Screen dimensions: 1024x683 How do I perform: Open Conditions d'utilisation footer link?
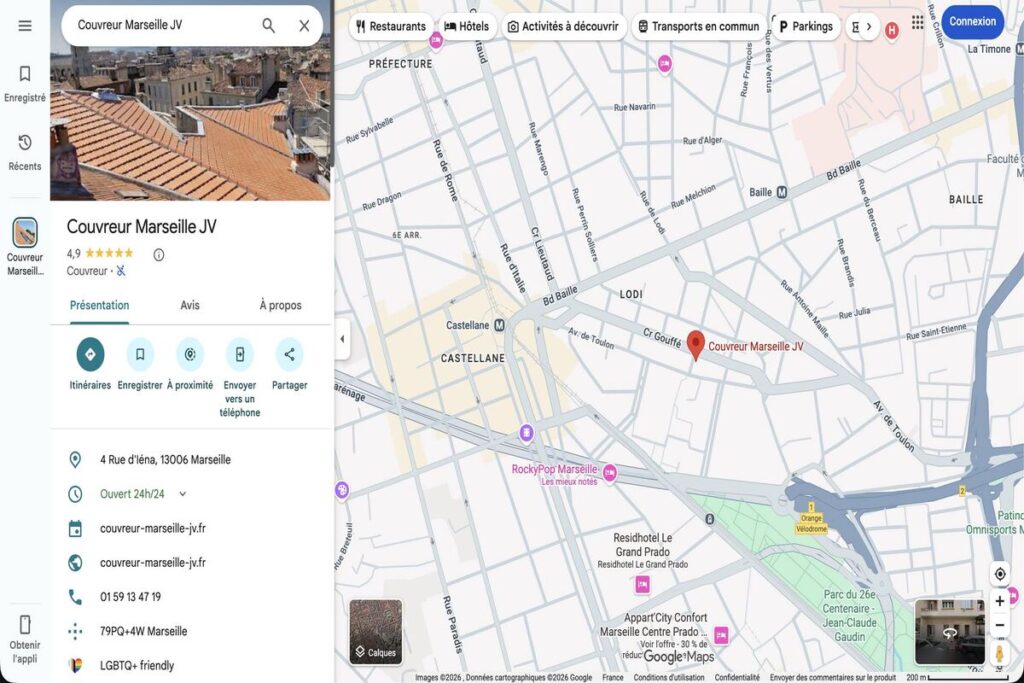pyautogui.click(x=669, y=677)
